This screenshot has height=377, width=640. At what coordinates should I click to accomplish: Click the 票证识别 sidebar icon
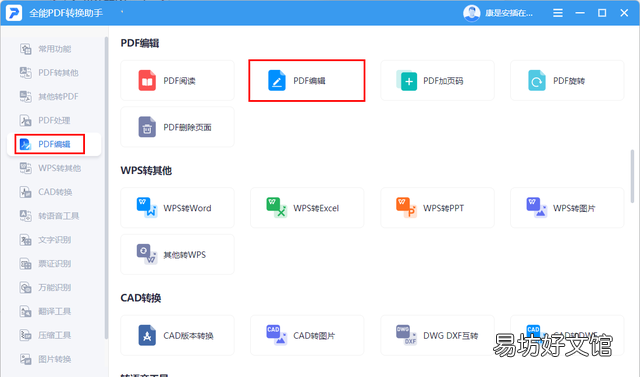pos(25,264)
